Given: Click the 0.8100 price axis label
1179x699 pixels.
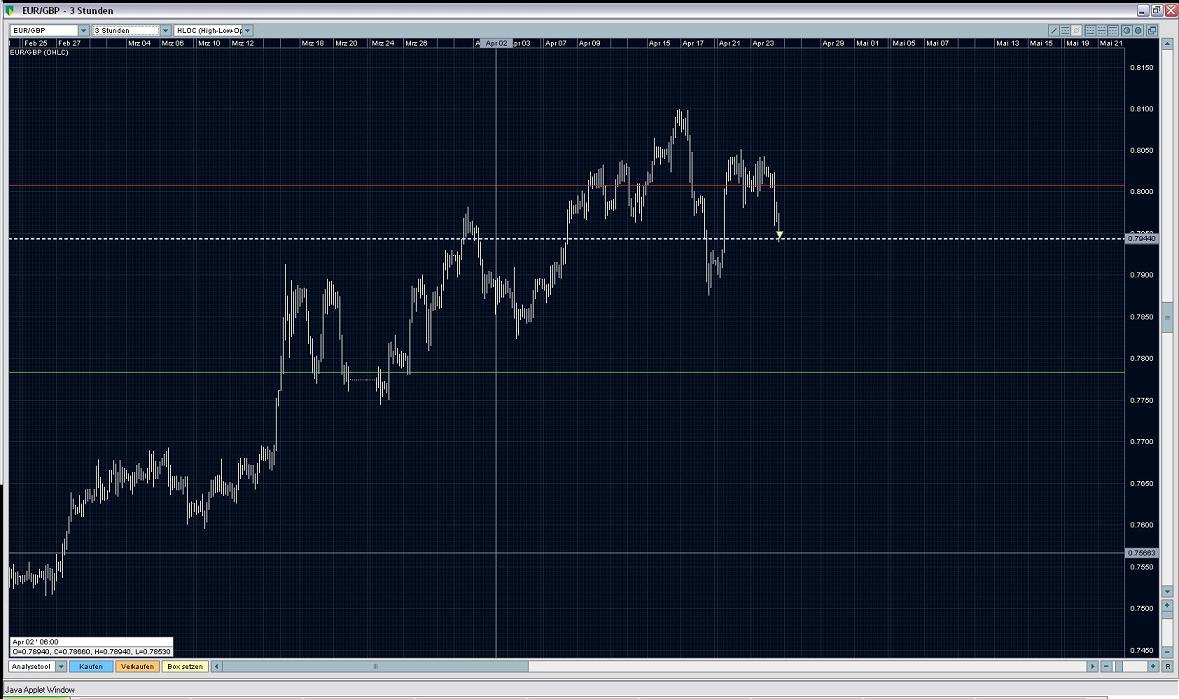Looking at the screenshot, I should tap(1142, 109).
